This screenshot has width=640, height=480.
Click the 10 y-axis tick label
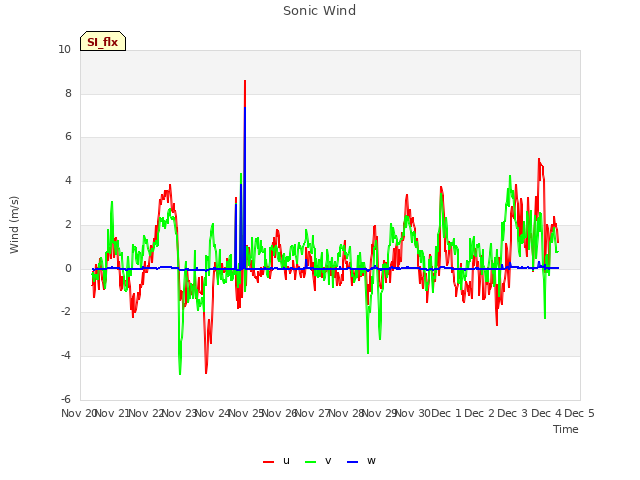[x=64, y=50]
